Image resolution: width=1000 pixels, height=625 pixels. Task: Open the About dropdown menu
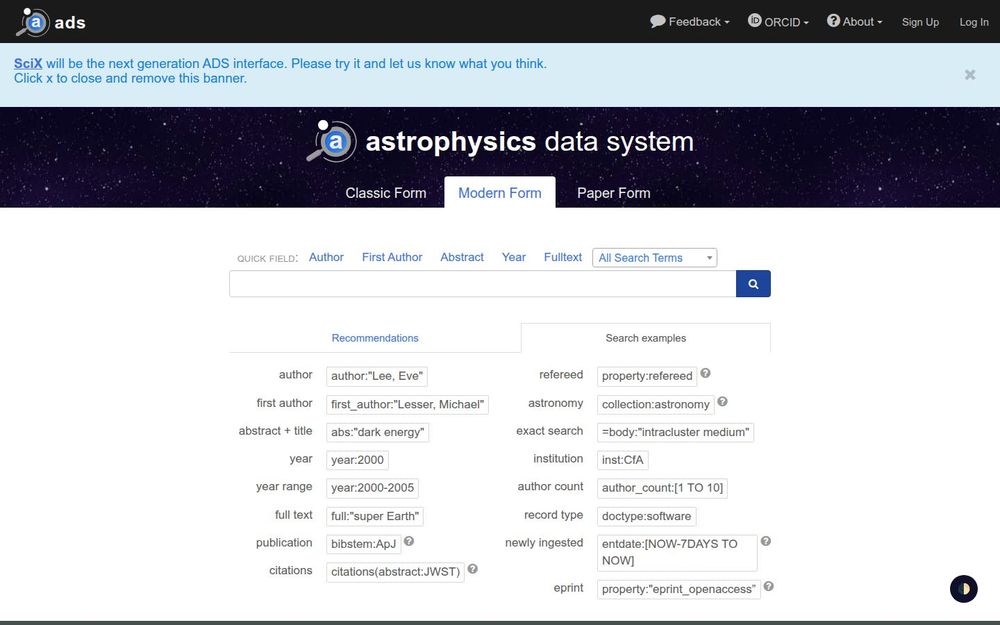(x=855, y=22)
